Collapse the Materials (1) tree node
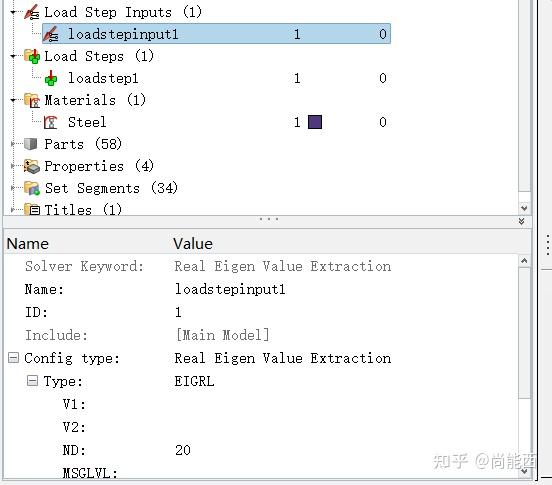This screenshot has height=485, width=552. coord(13,100)
